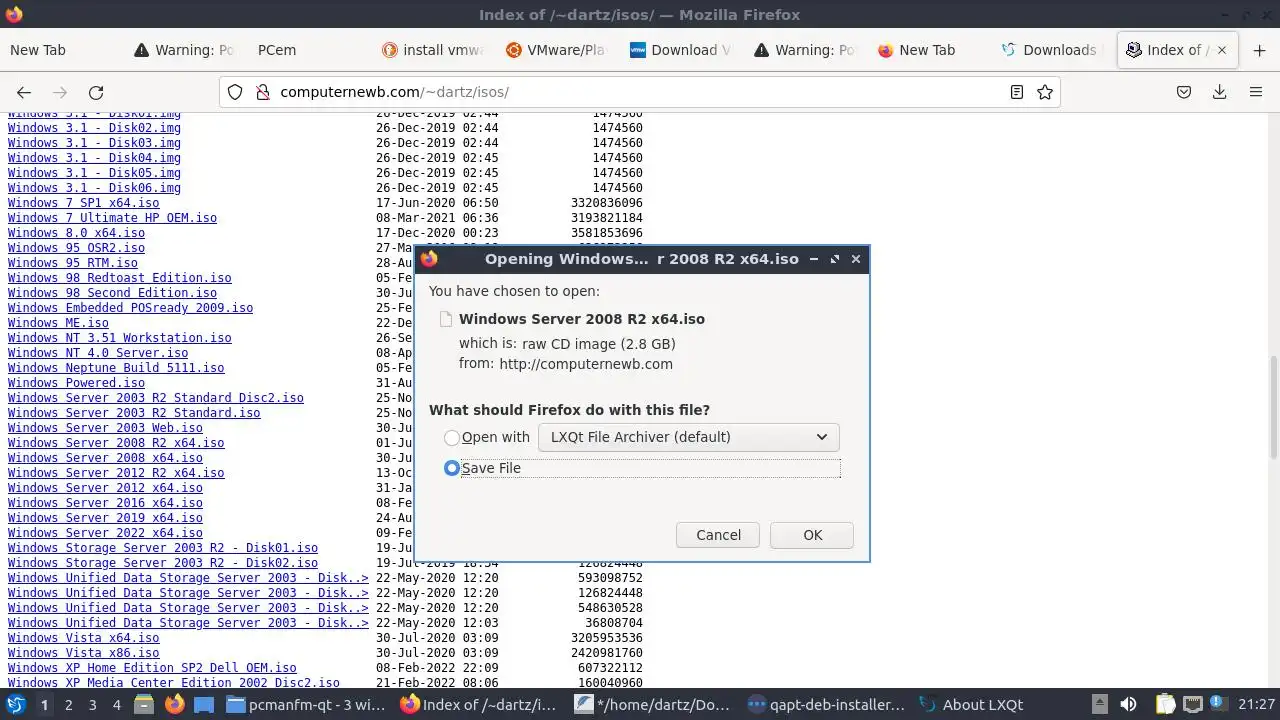This screenshot has height=720, width=1280.
Task: Switch to the VMware/Pla tab
Action: (x=557, y=50)
